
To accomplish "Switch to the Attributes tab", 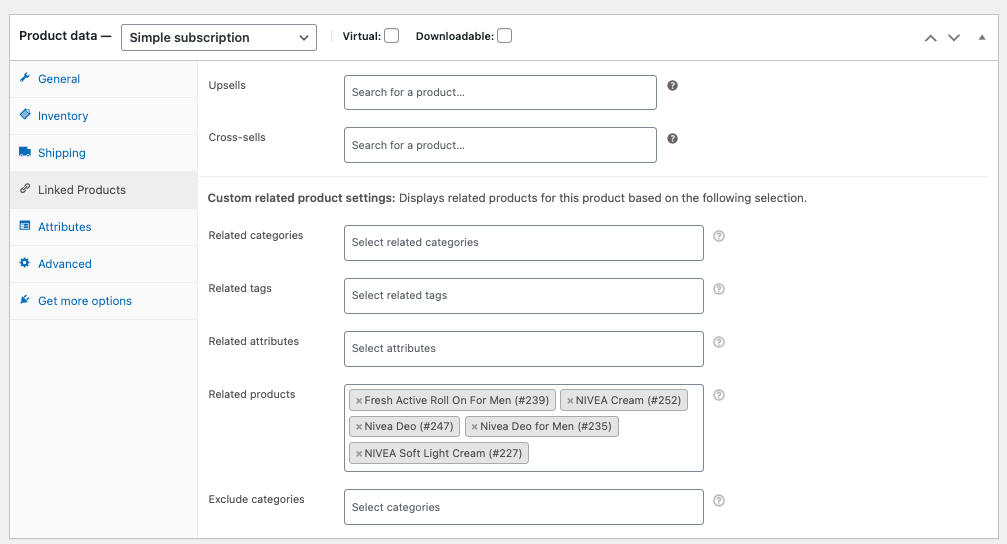I will pos(64,227).
